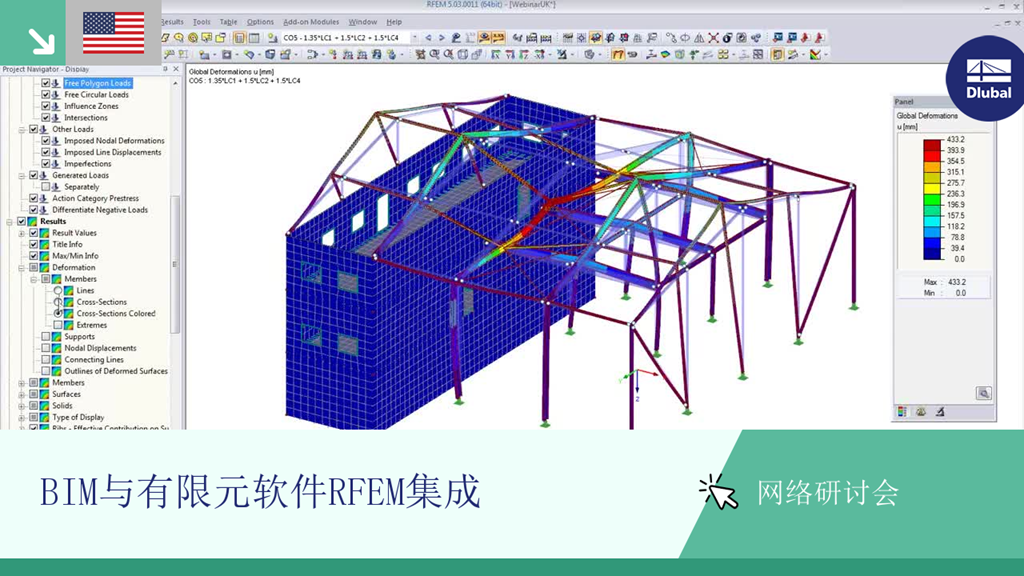Select the Connecting Lines tree item
The height and width of the screenshot is (576, 1024).
click(x=94, y=360)
